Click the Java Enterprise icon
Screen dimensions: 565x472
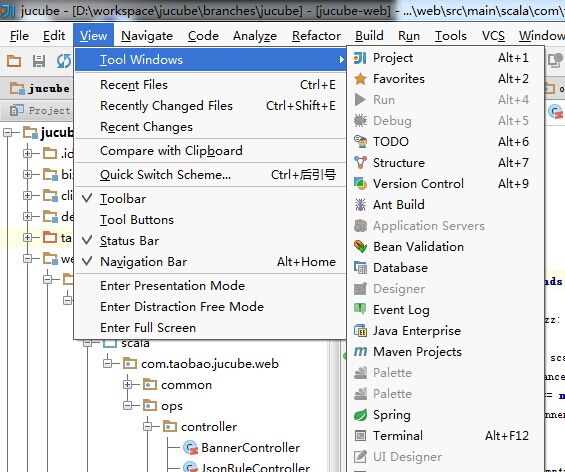360,331
